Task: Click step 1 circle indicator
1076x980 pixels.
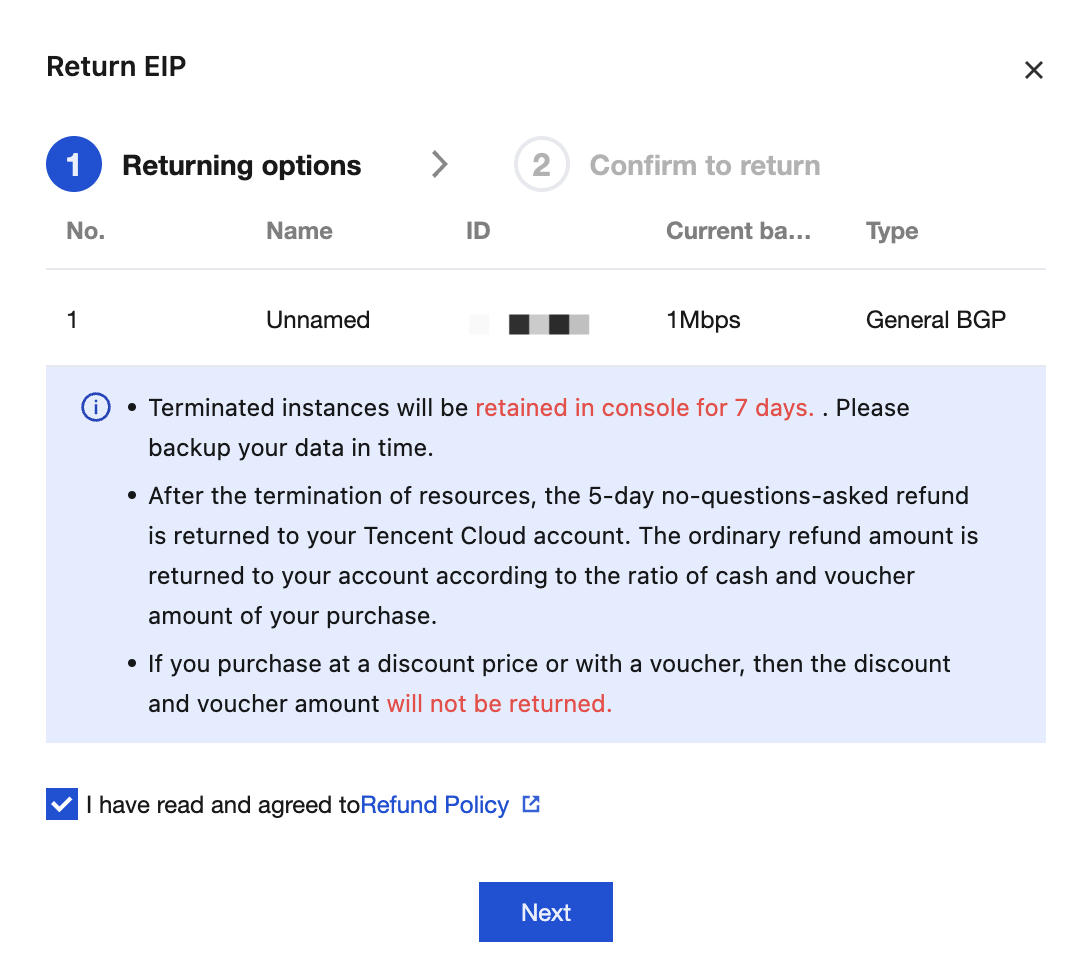Action: [74, 165]
